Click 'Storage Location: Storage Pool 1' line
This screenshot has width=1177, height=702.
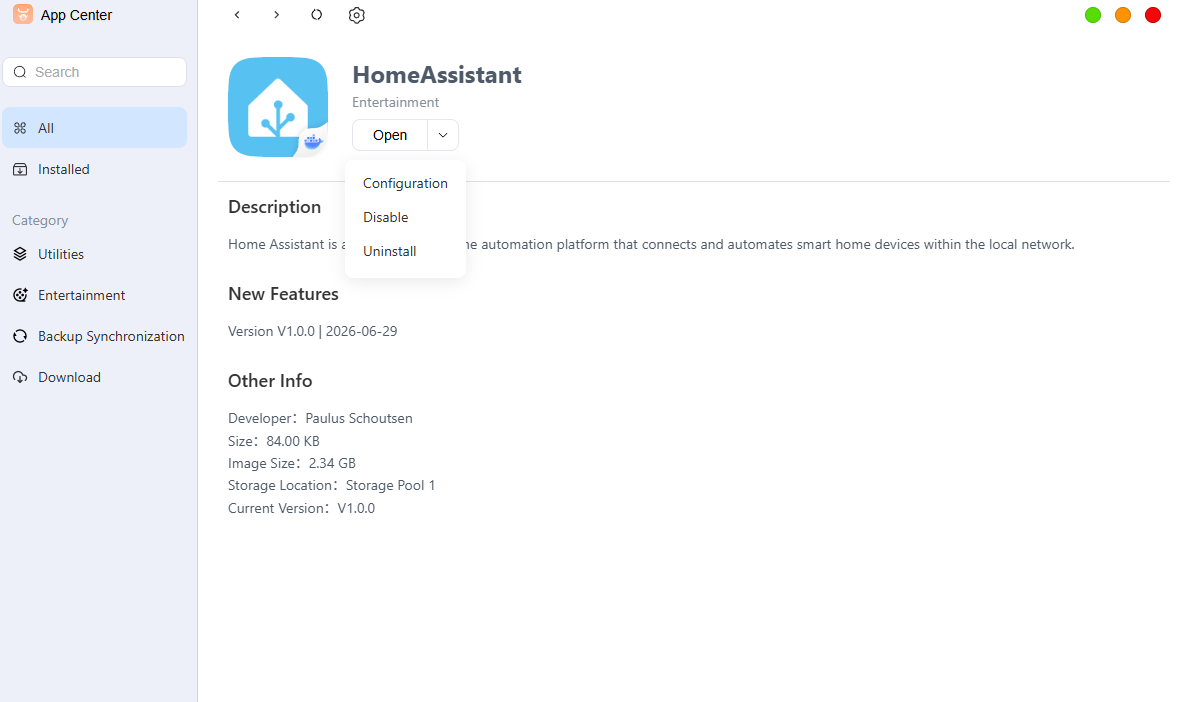[x=332, y=486]
